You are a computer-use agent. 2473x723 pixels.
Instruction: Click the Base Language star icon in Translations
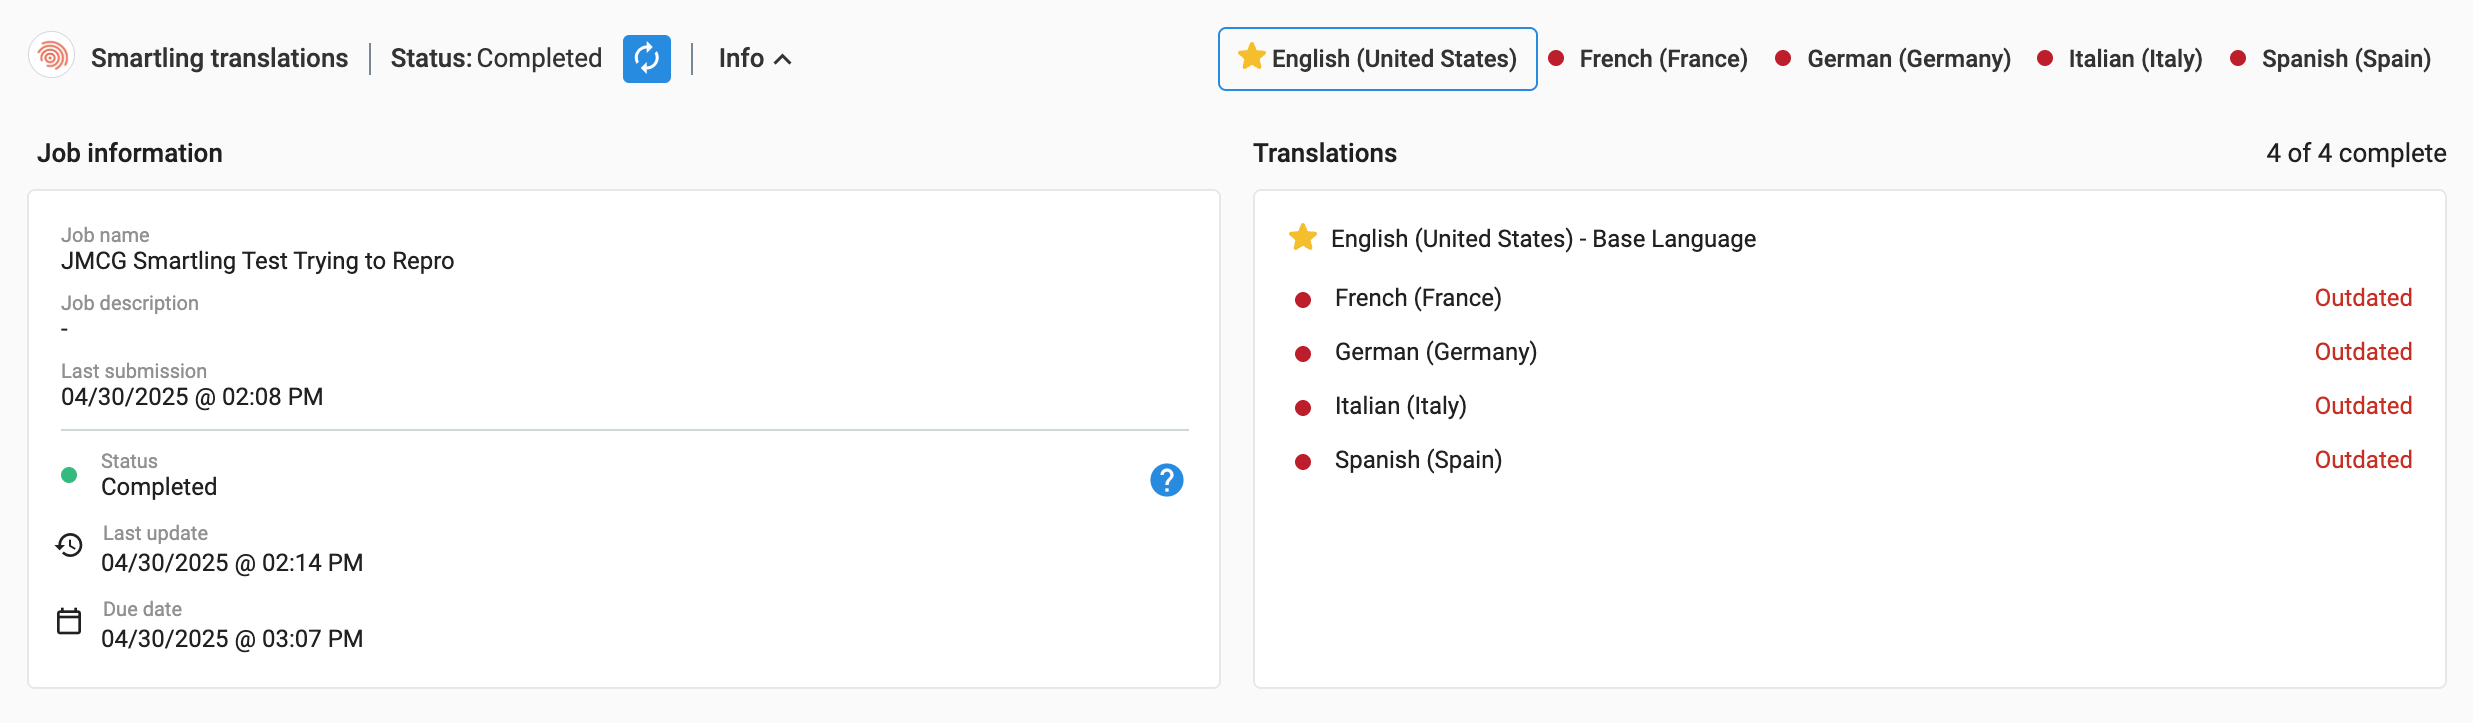click(1303, 237)
